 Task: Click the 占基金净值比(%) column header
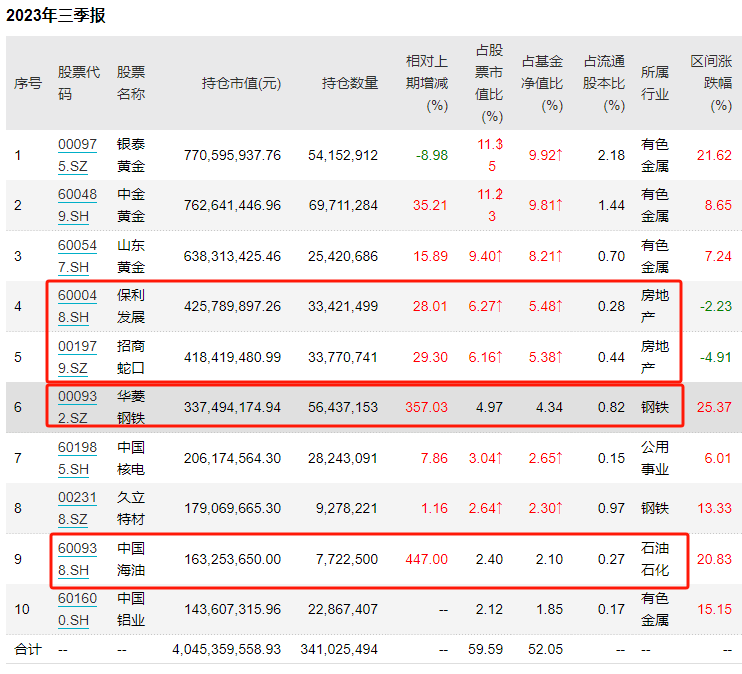coord(542,83)
